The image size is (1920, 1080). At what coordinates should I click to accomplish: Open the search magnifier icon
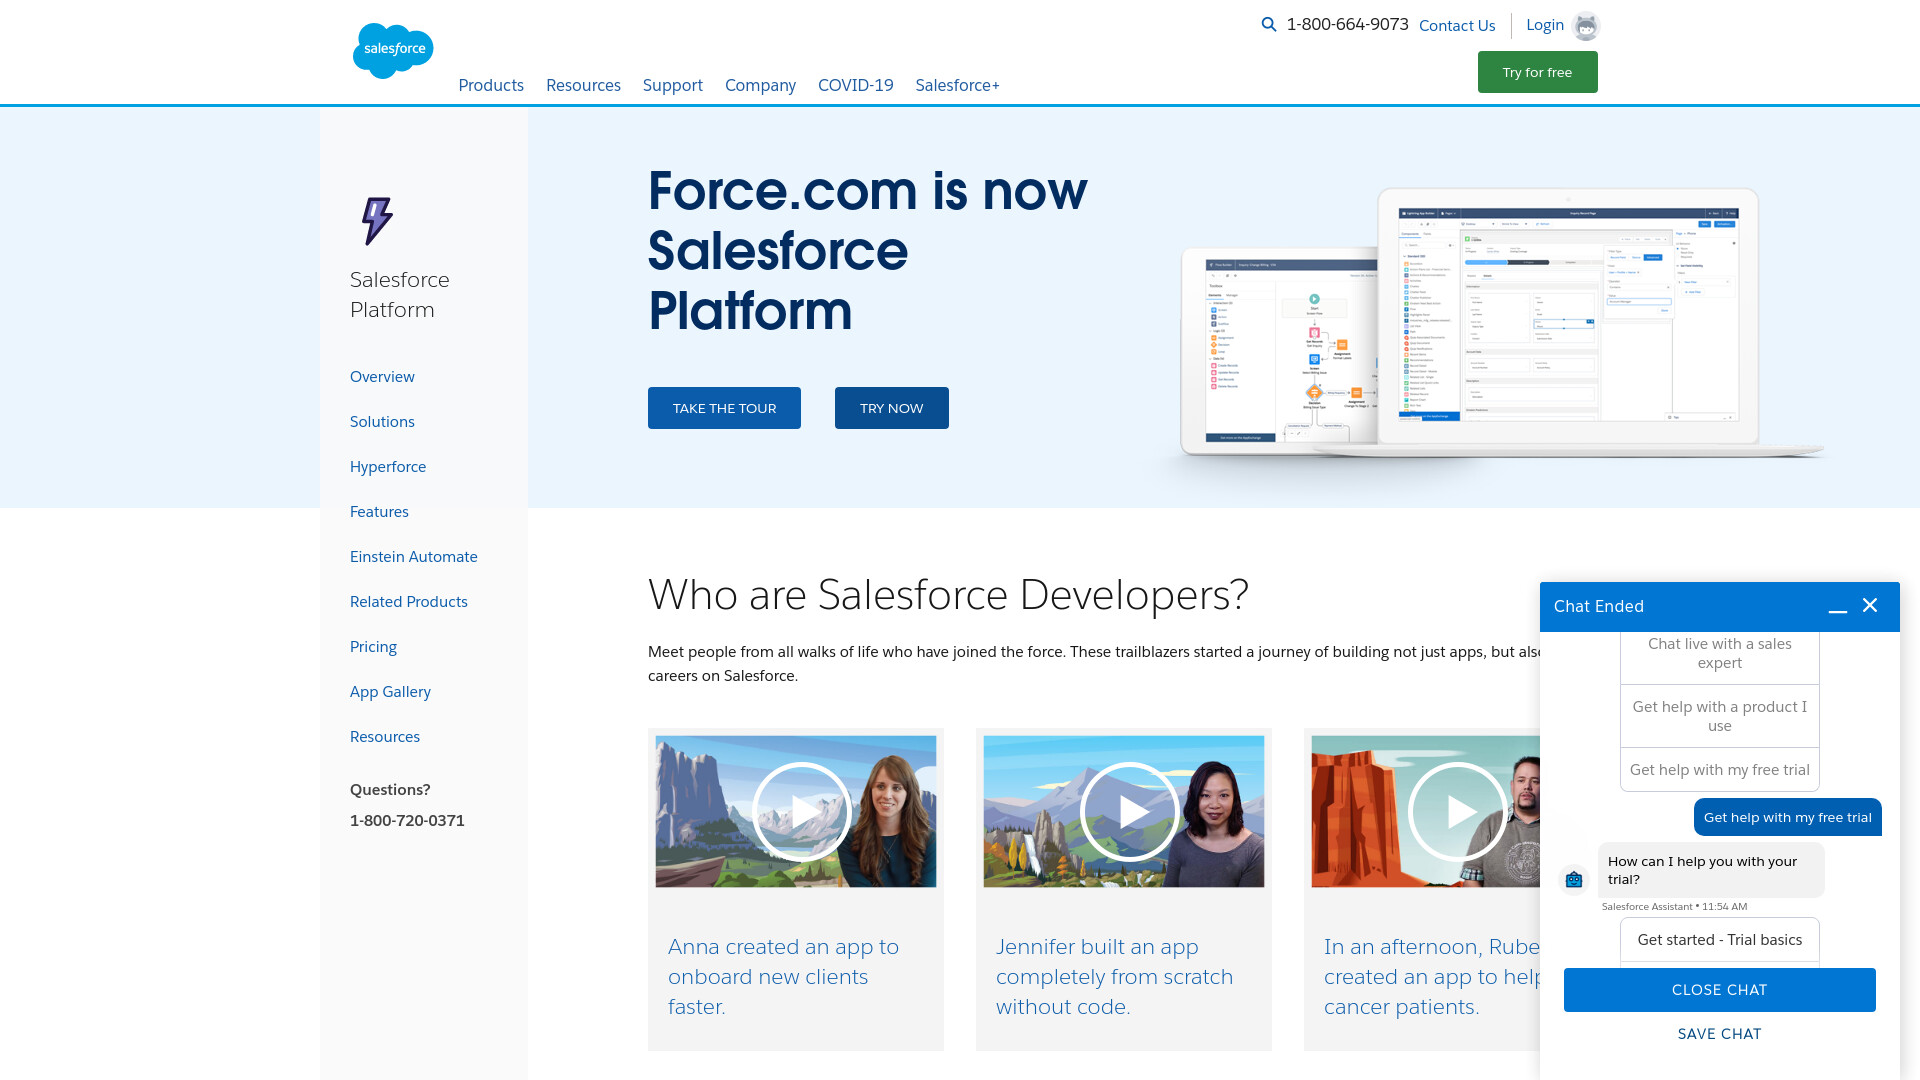click(x=1269, y=25)
